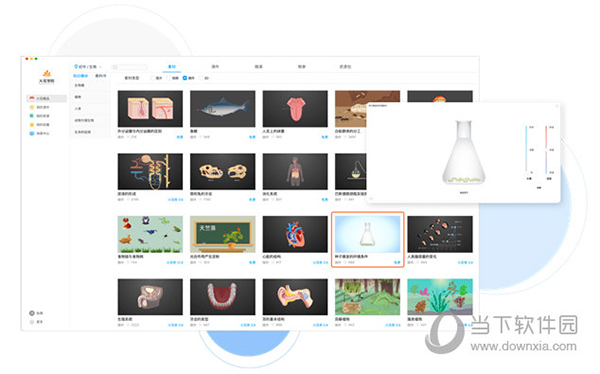The image size is (600, 374).
Task: Open the embryo development stages thumbnail
Action: click(x=440, y=234)
